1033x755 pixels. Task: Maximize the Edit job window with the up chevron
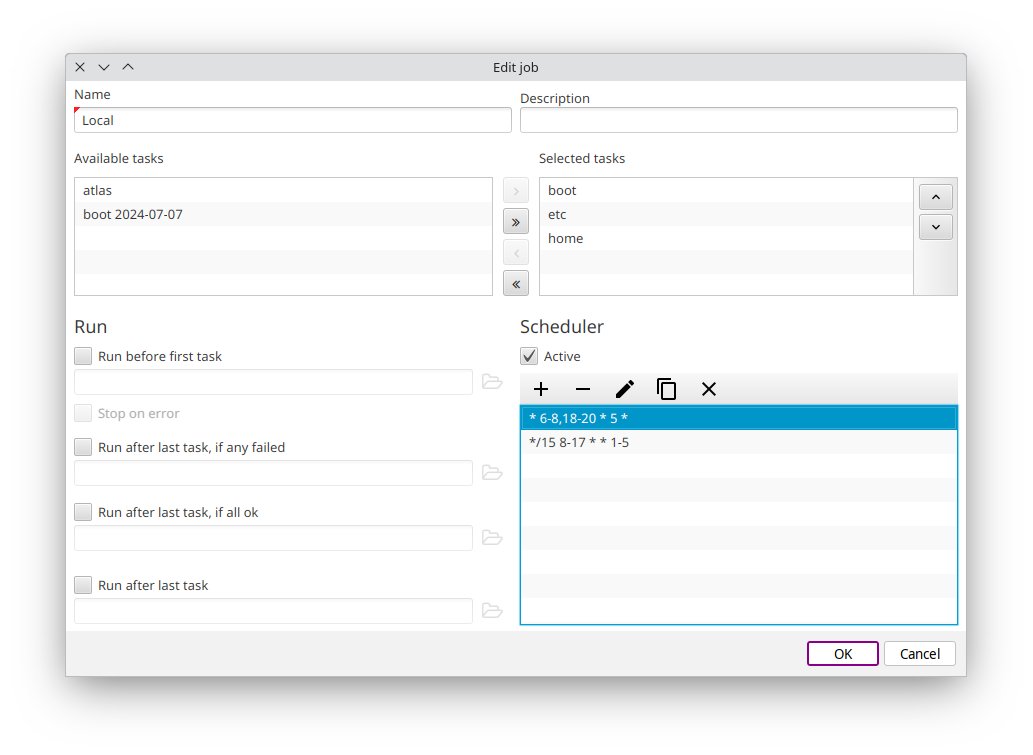128,67
